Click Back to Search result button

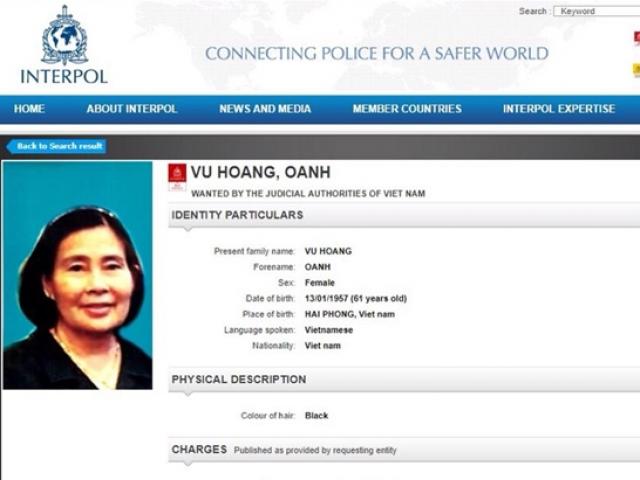pos(57,146)
